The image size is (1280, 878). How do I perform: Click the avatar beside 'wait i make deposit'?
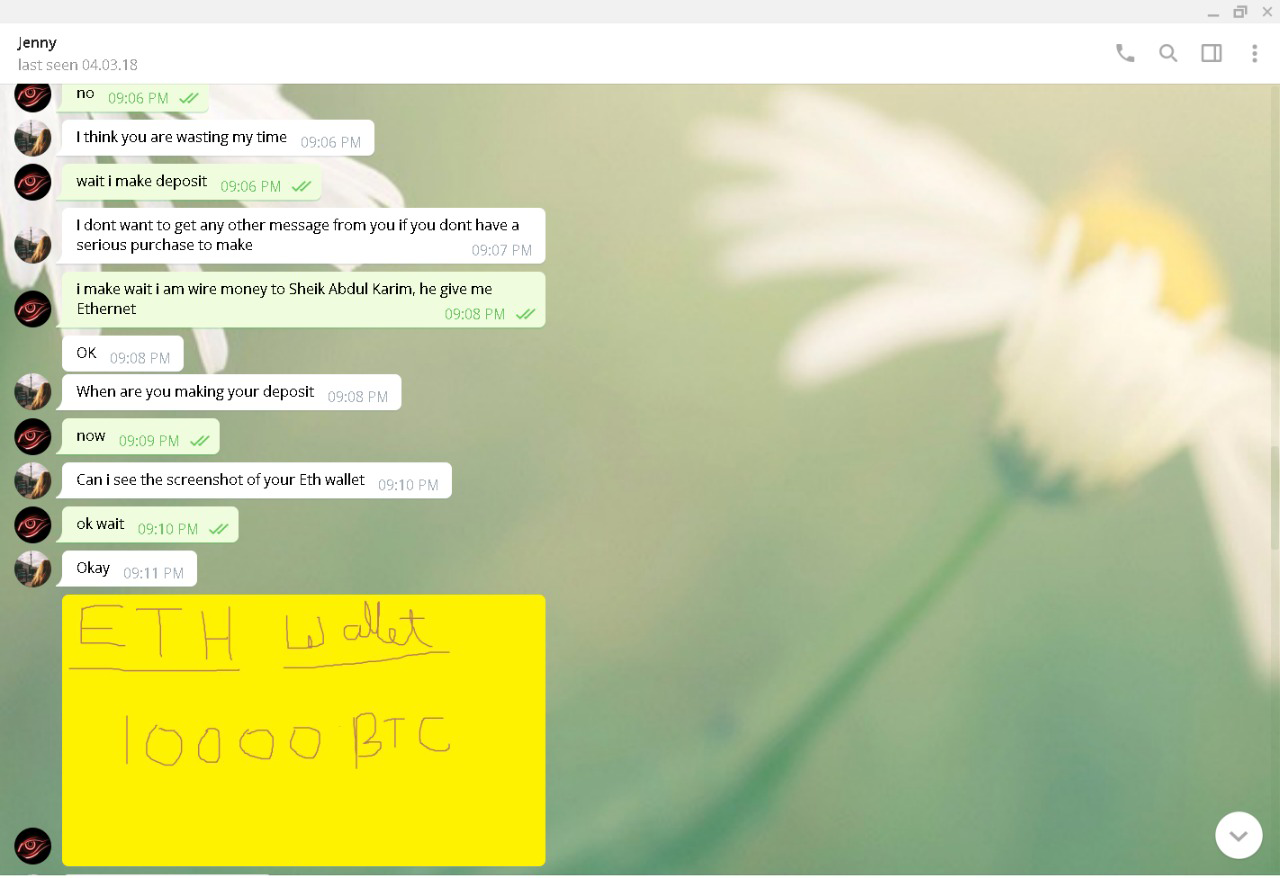pos(33,182)
